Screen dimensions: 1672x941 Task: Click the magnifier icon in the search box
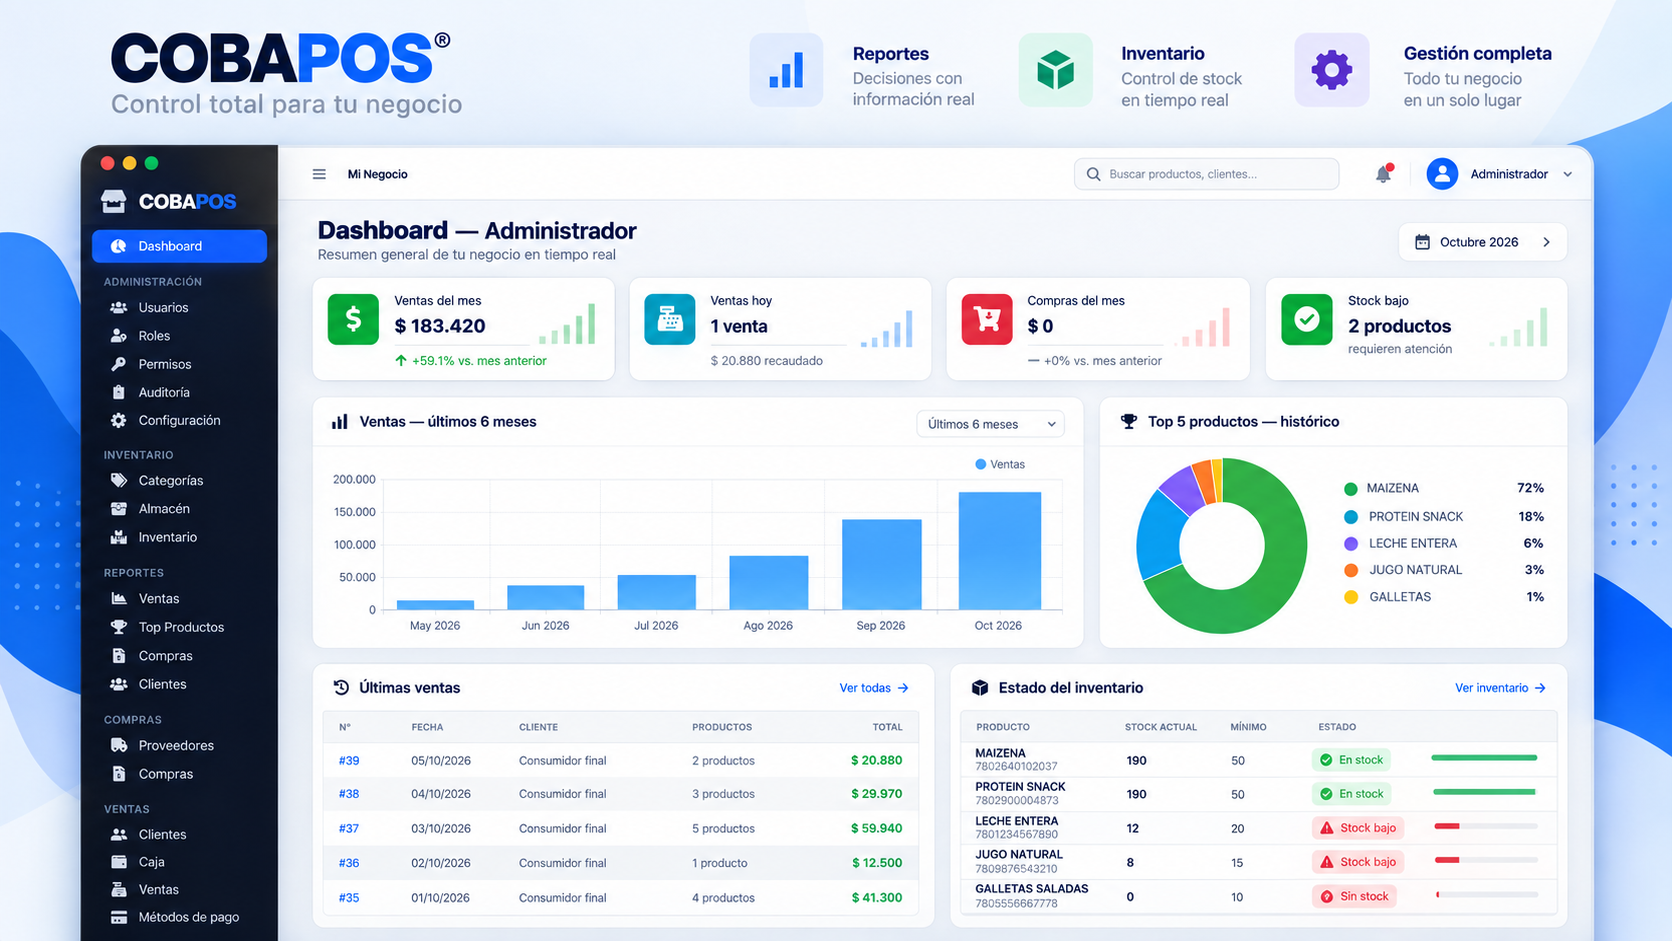click(x=1093, y=174)
